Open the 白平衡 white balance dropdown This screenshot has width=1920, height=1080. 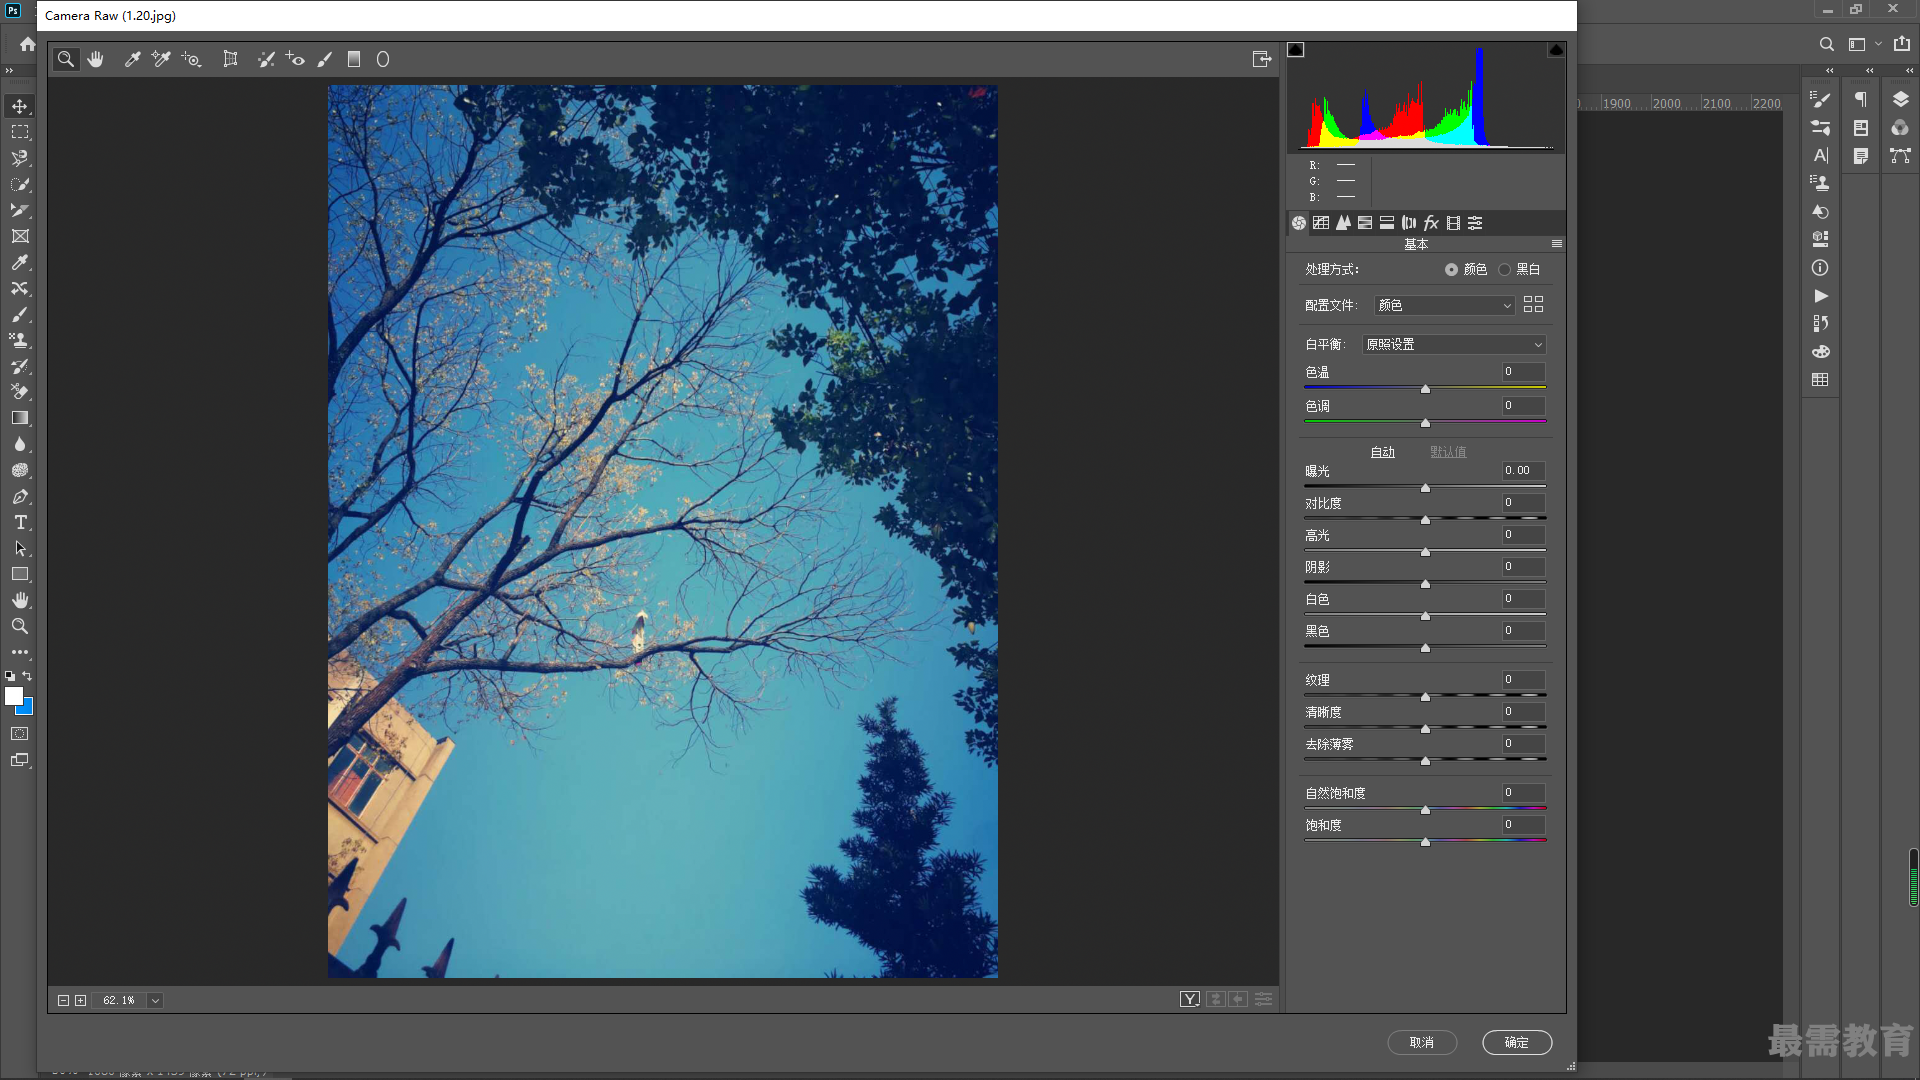[1454, 344]
